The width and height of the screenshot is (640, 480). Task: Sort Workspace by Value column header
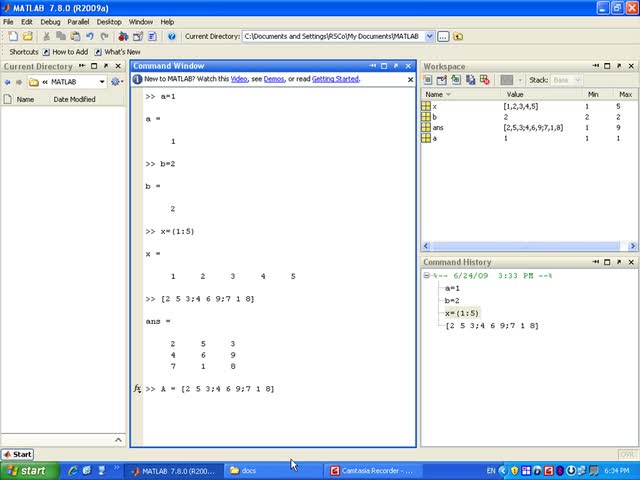click(515, 94)
